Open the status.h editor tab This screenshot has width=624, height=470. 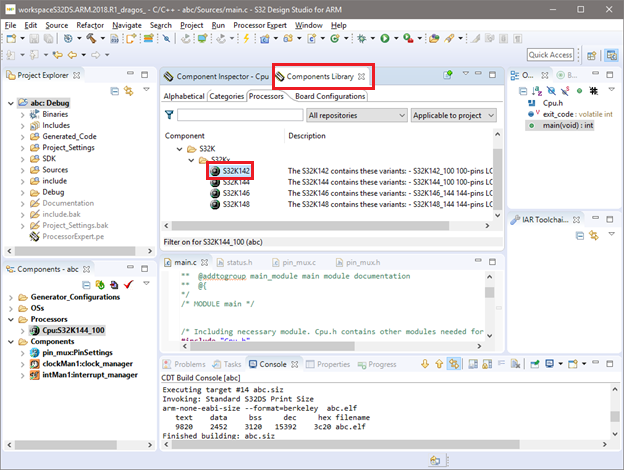235,263
